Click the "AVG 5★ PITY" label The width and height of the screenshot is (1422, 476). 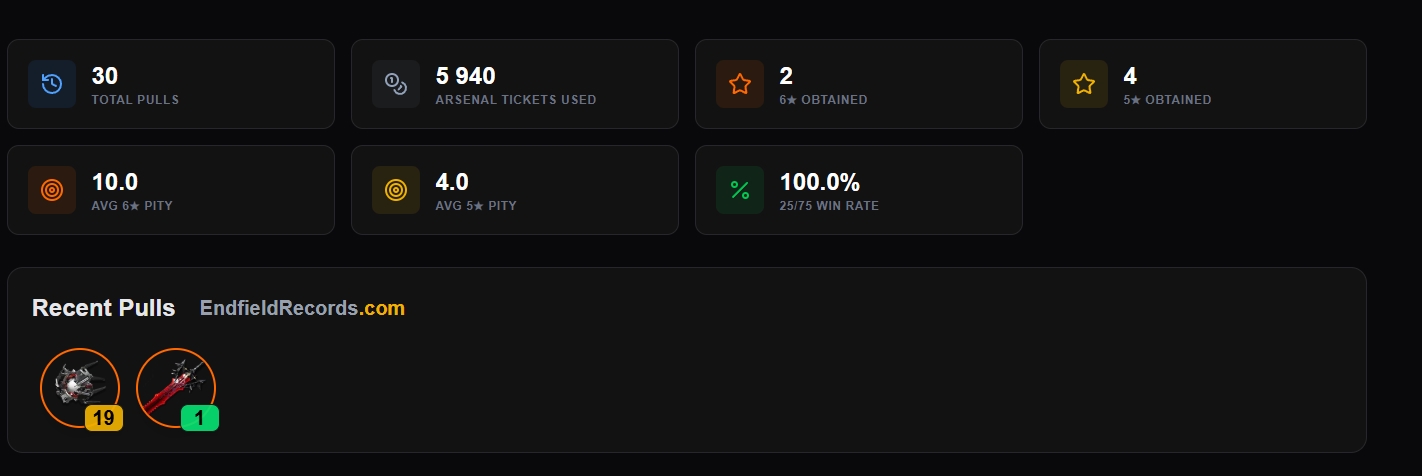(x=476, y=206)
